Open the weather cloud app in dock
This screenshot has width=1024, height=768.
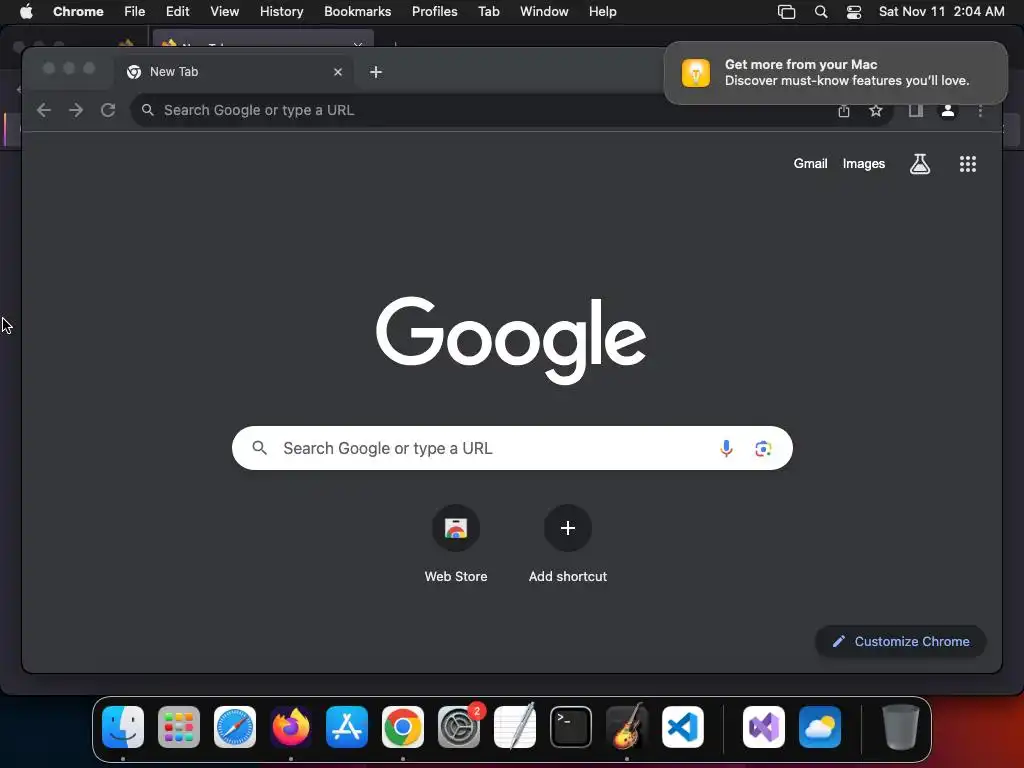coord(820,727)
